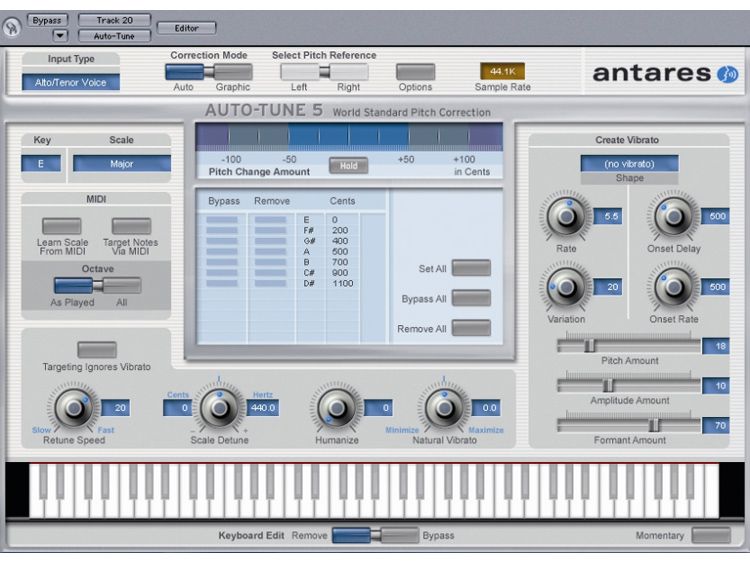Click the Variation value field 20

[607, 287]
